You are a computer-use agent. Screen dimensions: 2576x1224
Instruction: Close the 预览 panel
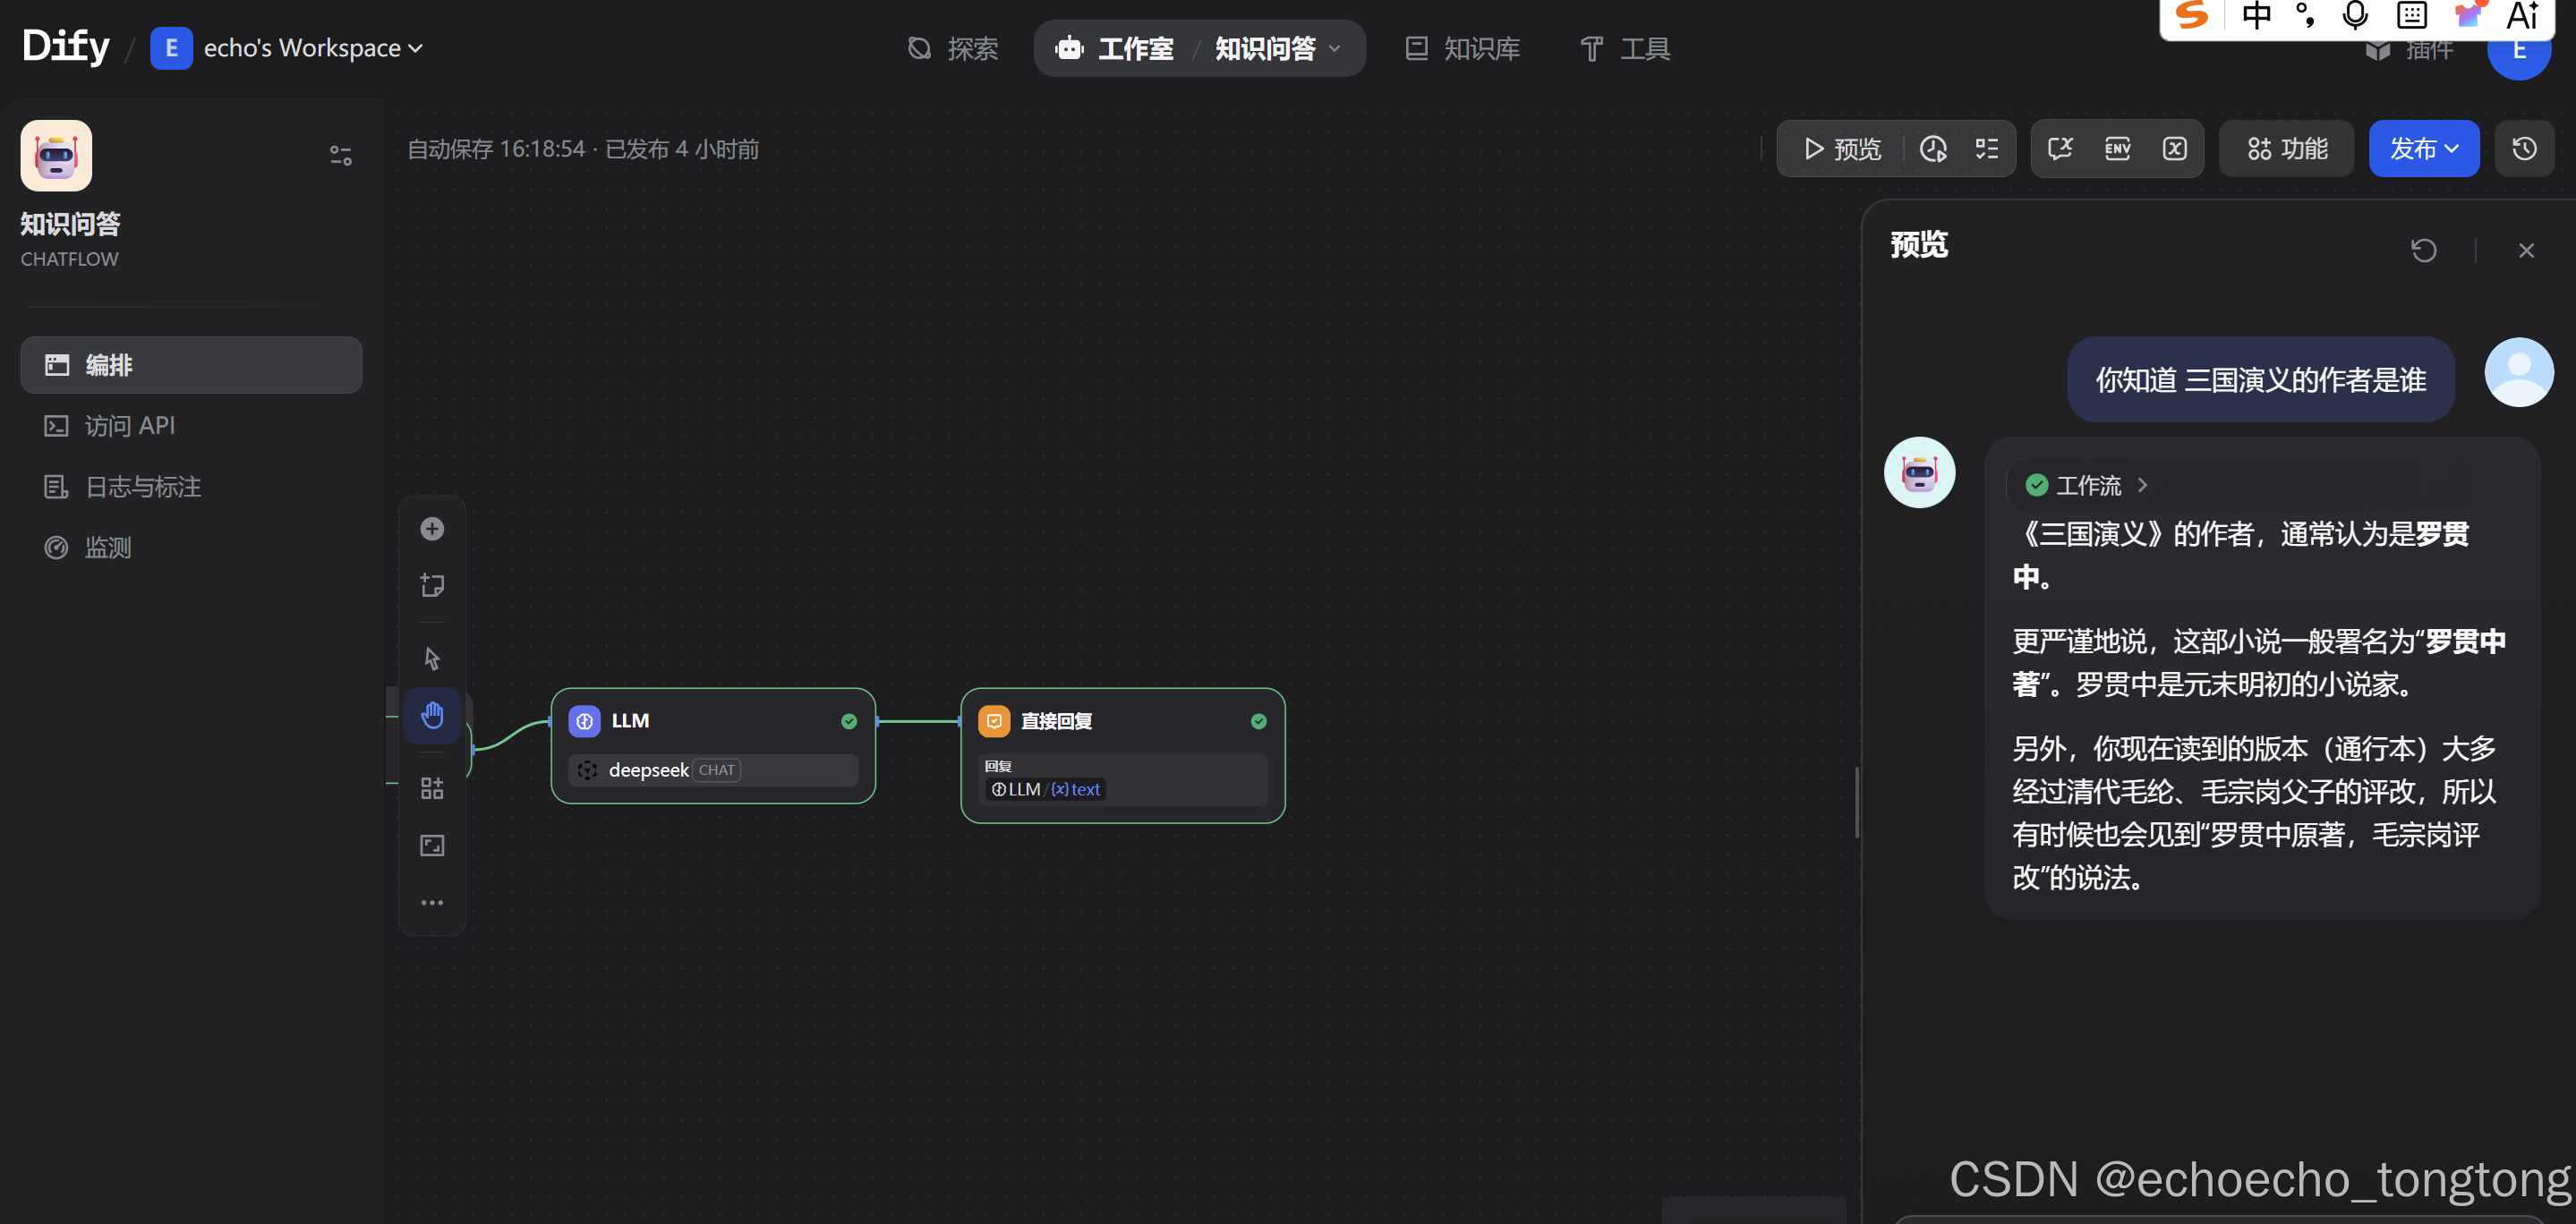point(2526,250)
